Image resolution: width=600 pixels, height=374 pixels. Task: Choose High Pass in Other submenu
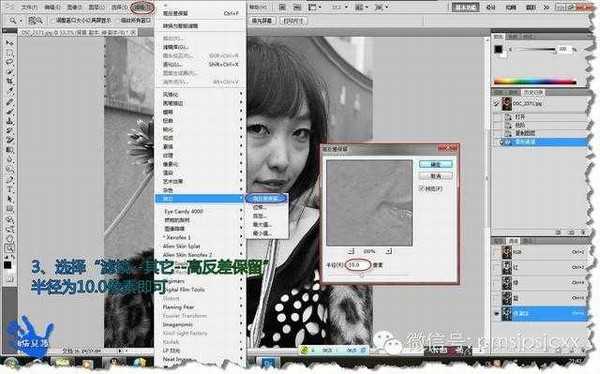tap(266, 198)
